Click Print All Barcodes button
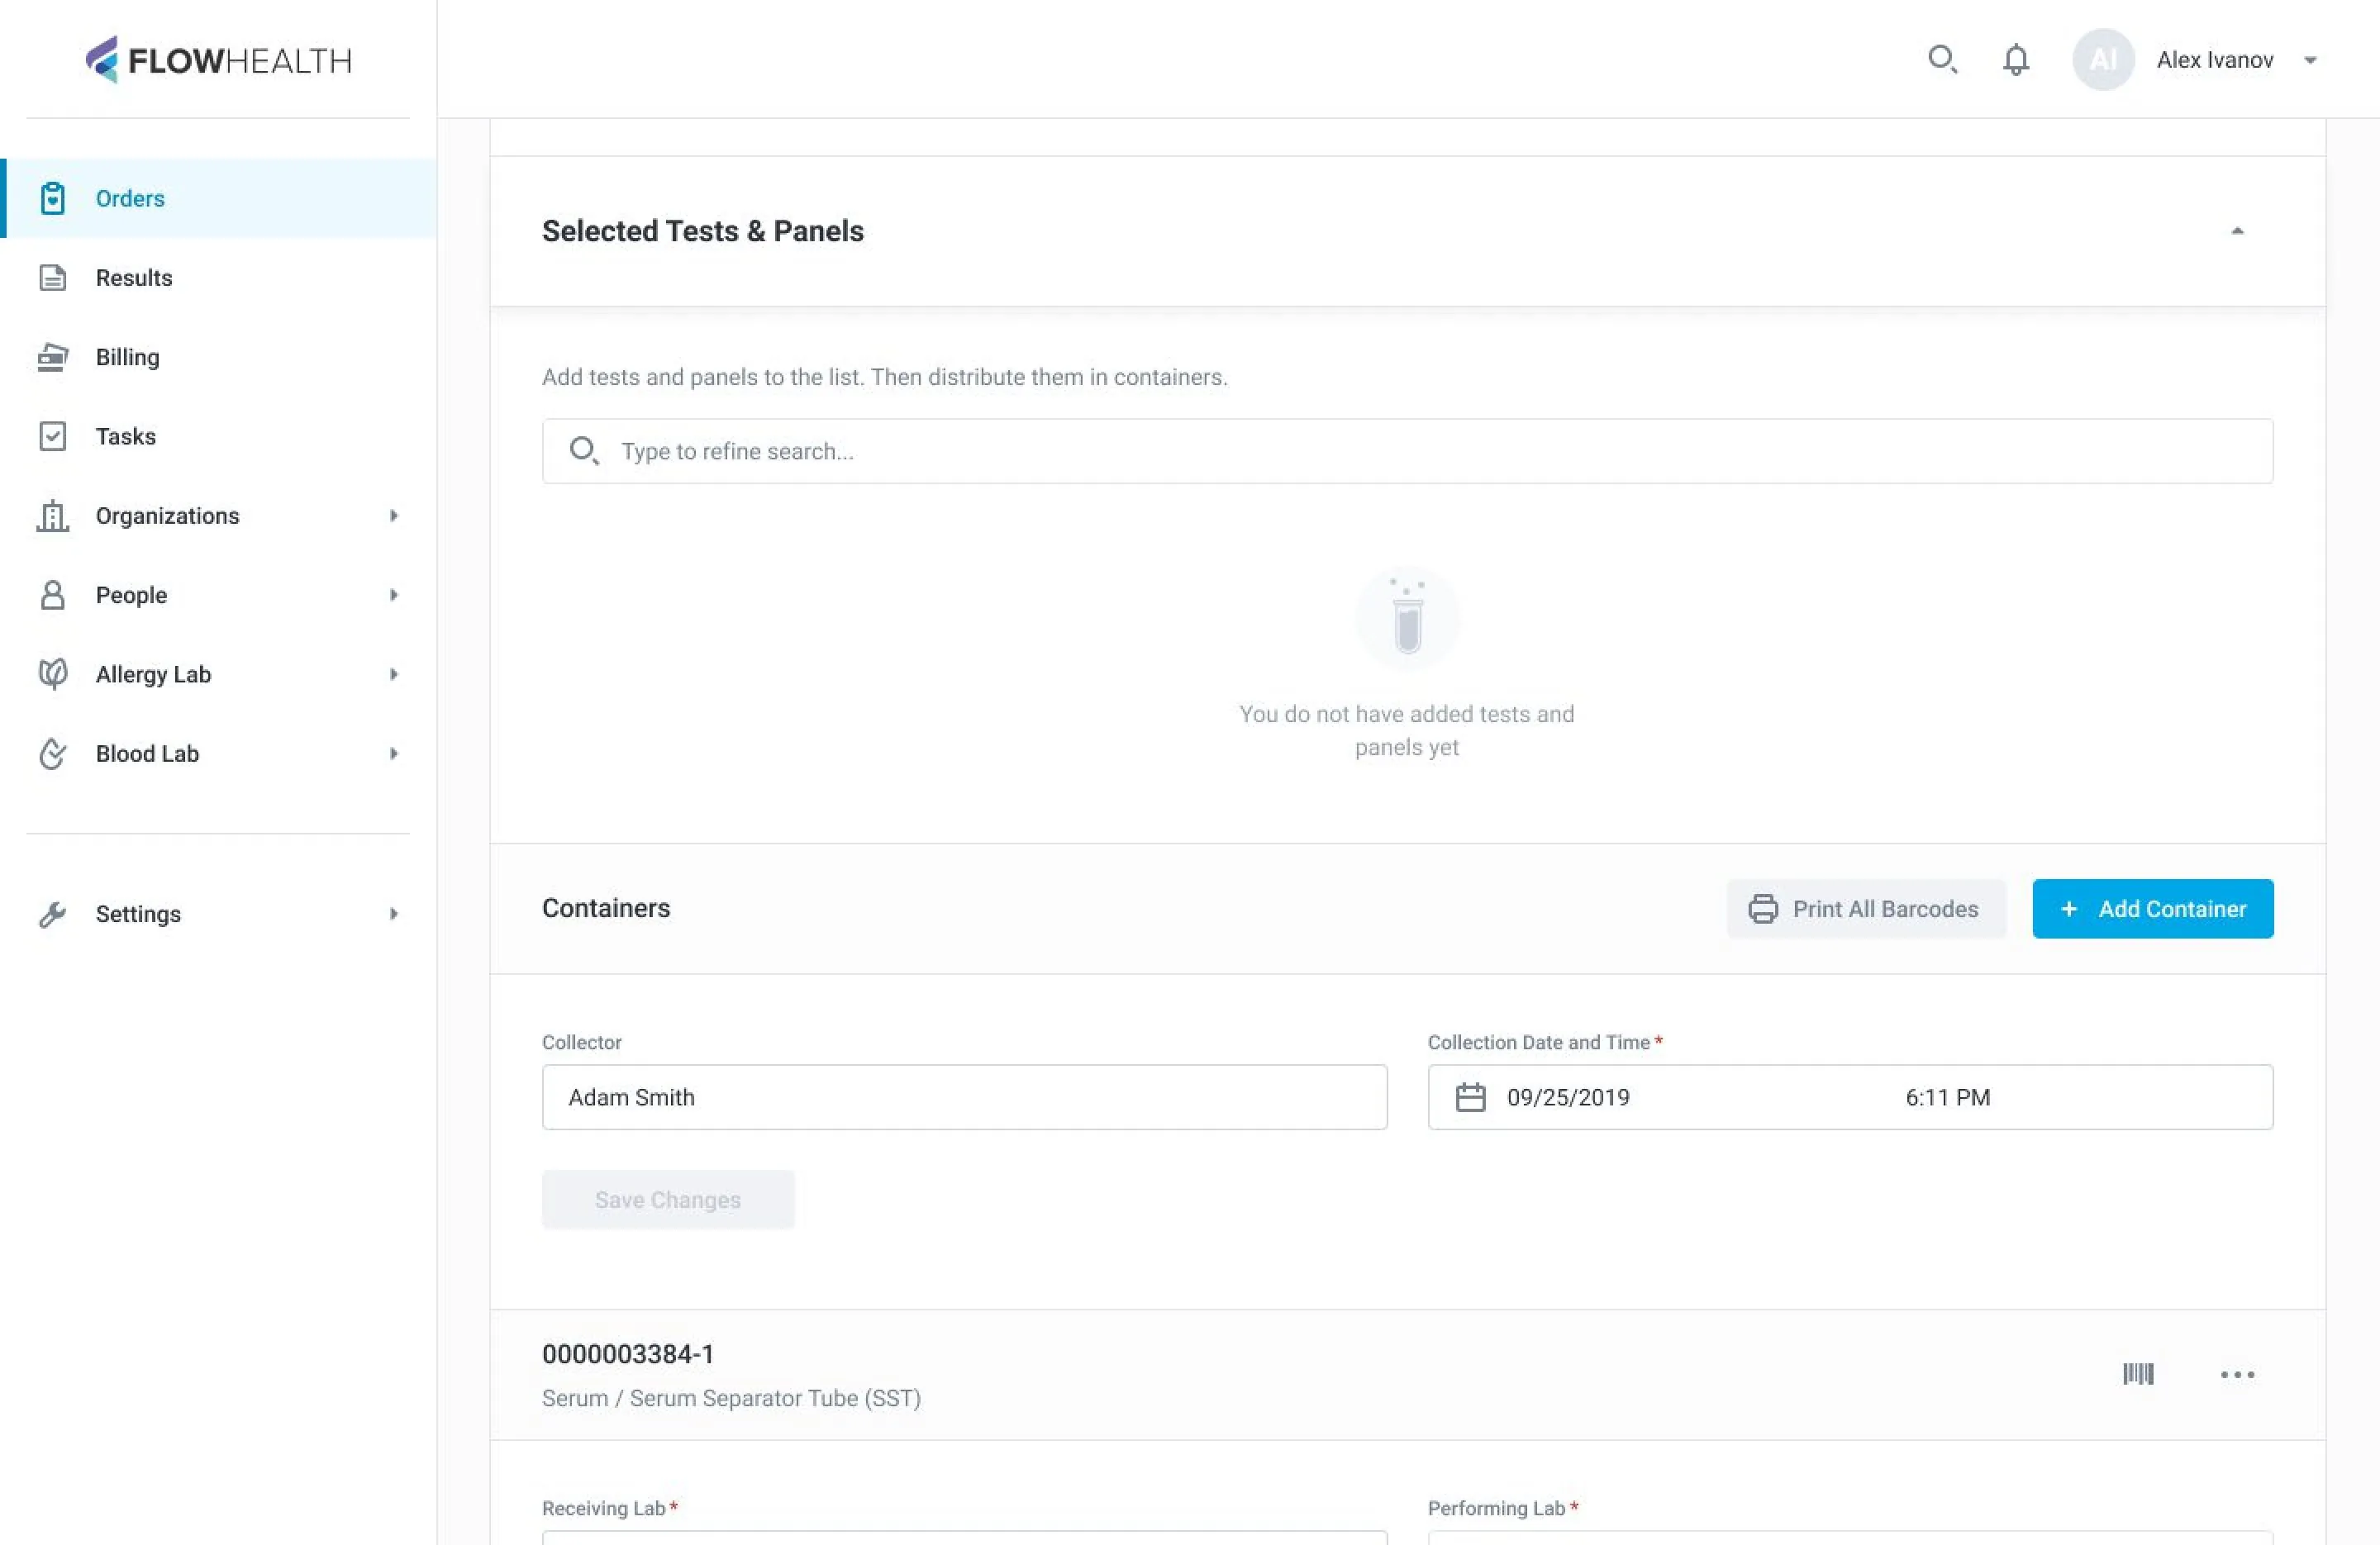 (x=1865, y=909)
